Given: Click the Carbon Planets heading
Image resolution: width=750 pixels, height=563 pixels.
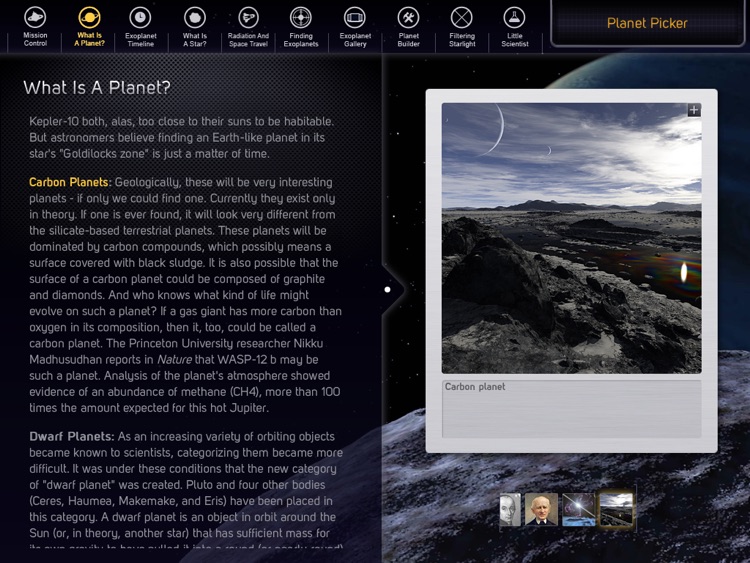Looking at the screenshot, I should [x=70, y=182].
